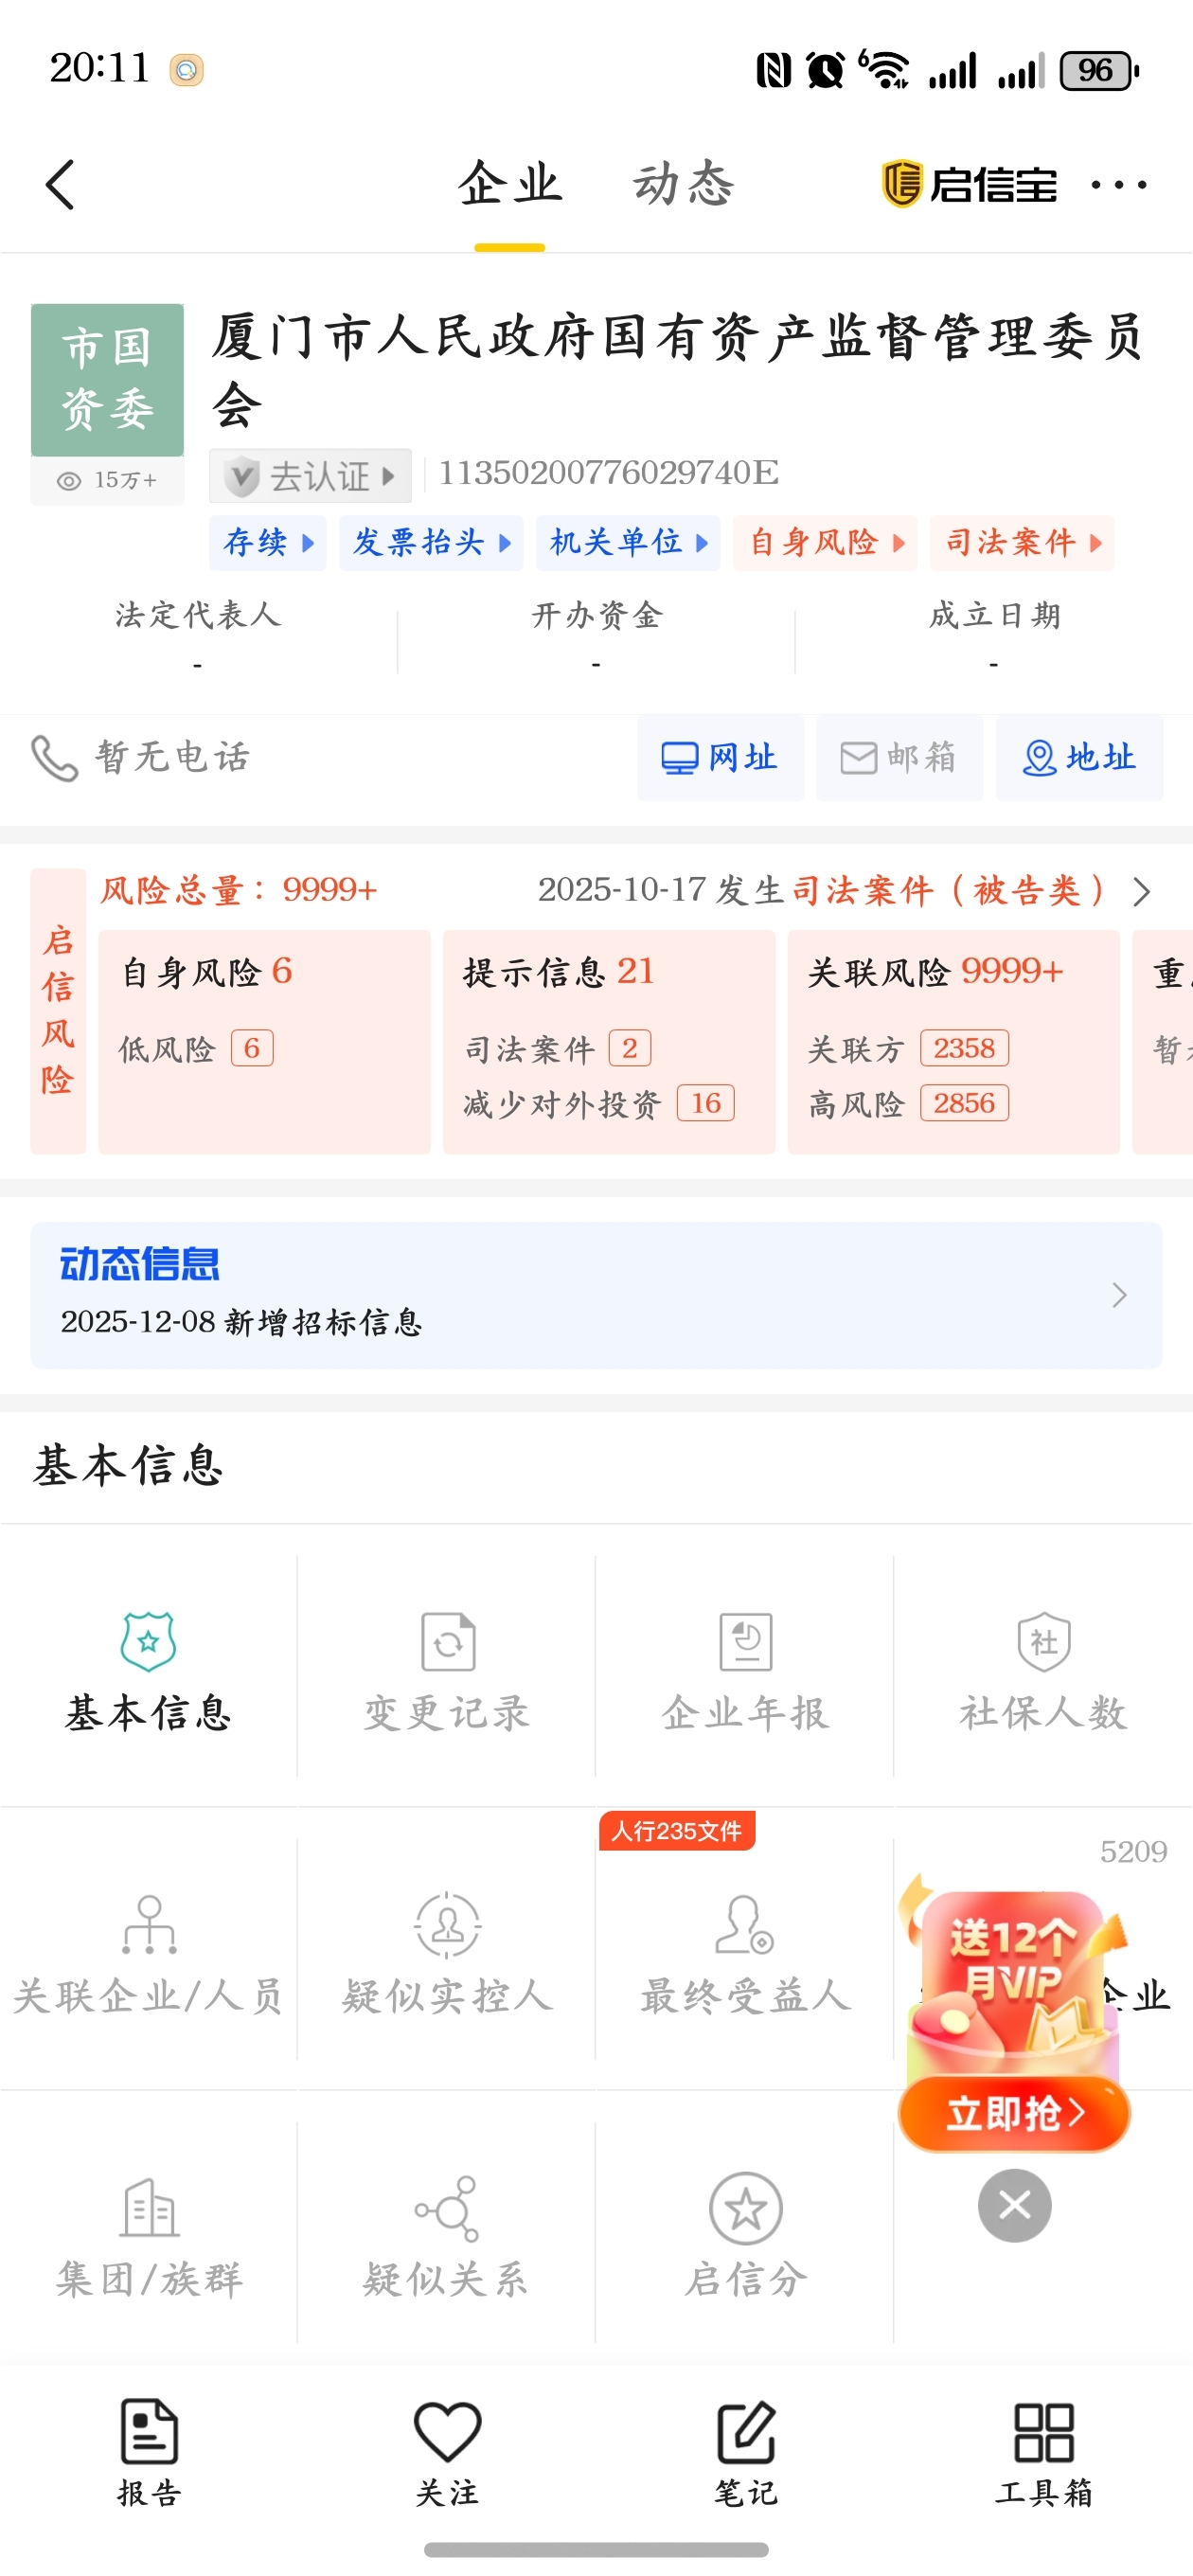Viewport: 1193px width, 2576px height.
Task: Tap the battery 96 indicator
Action: (1099, 70)
